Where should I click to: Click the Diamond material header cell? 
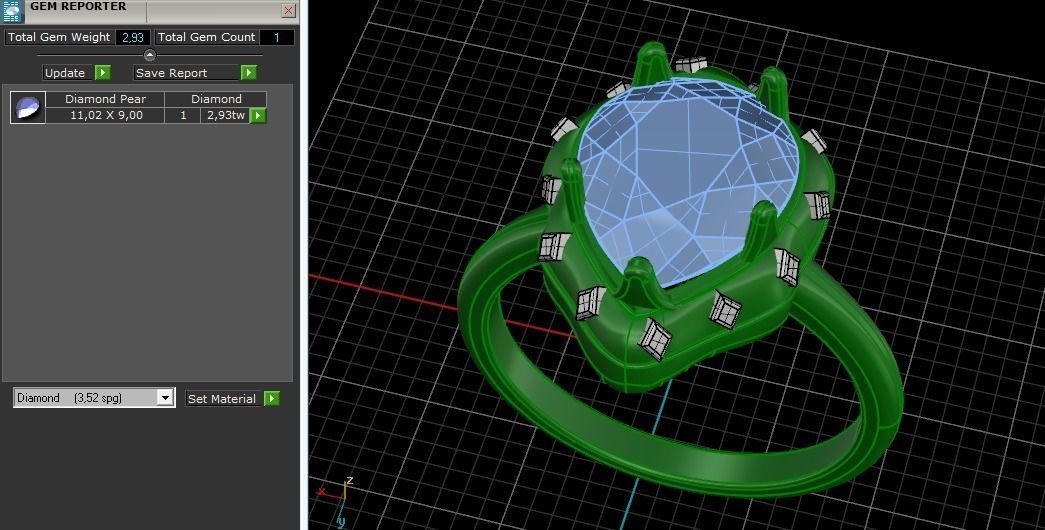point(216,99)
